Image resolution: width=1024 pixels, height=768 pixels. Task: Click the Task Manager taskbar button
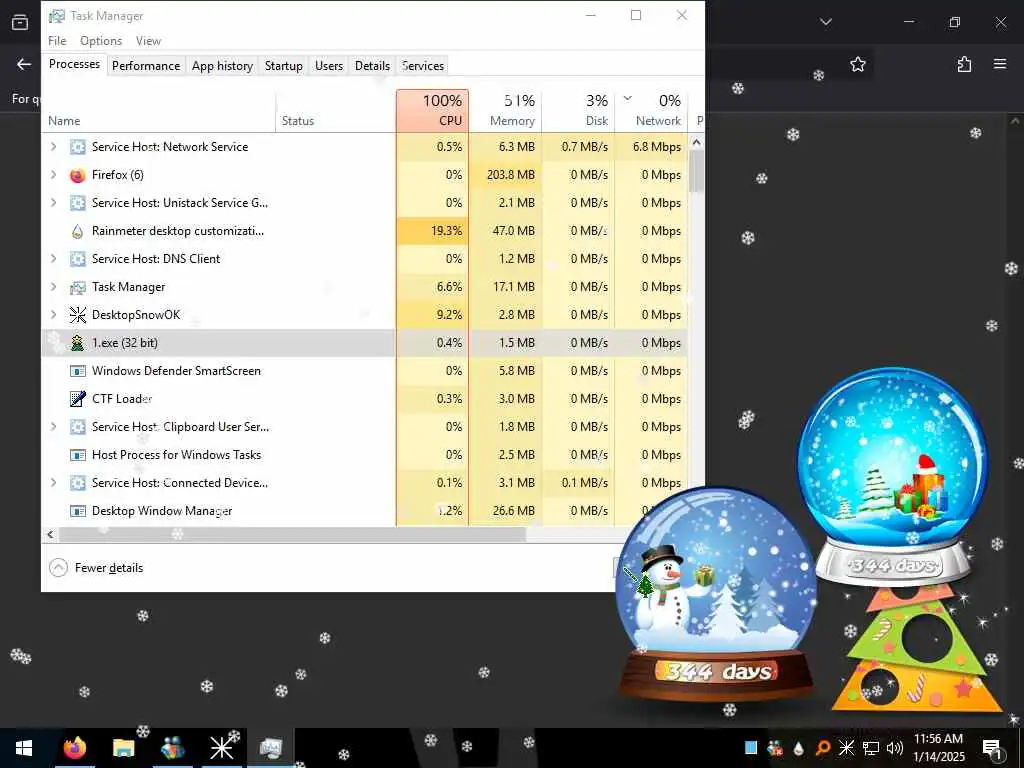(x=270, y=748)
